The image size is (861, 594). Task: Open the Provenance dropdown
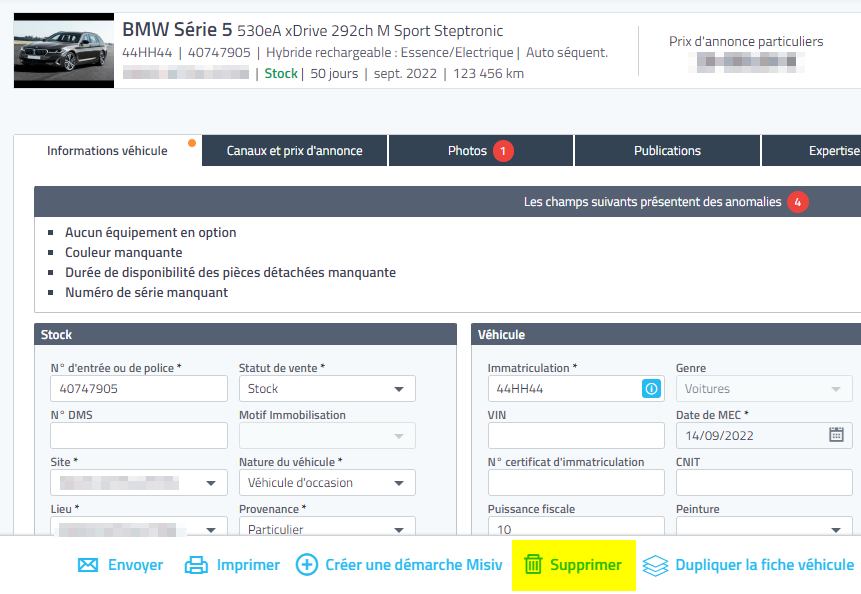tap(327, 526)
